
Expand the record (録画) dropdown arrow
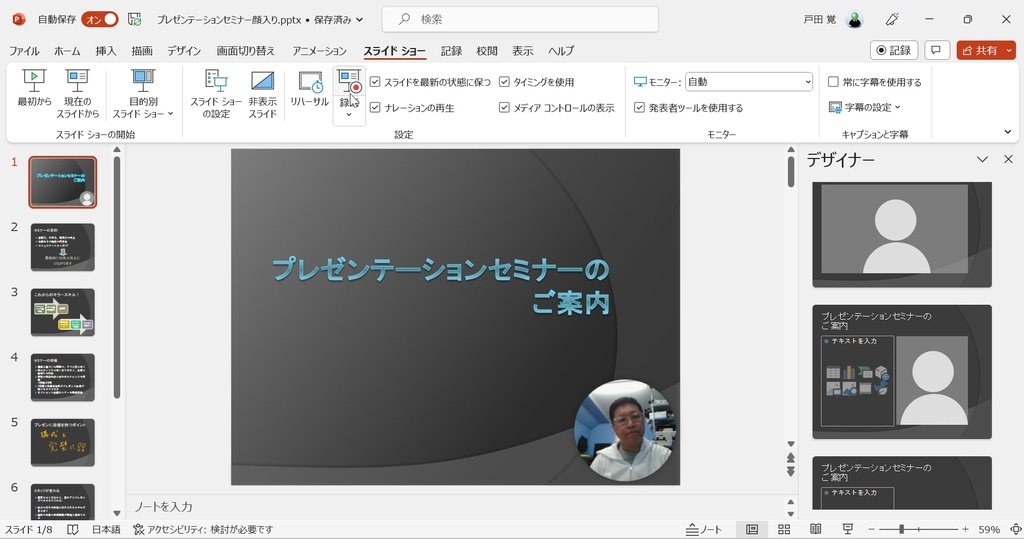click(x=349, y=115)
